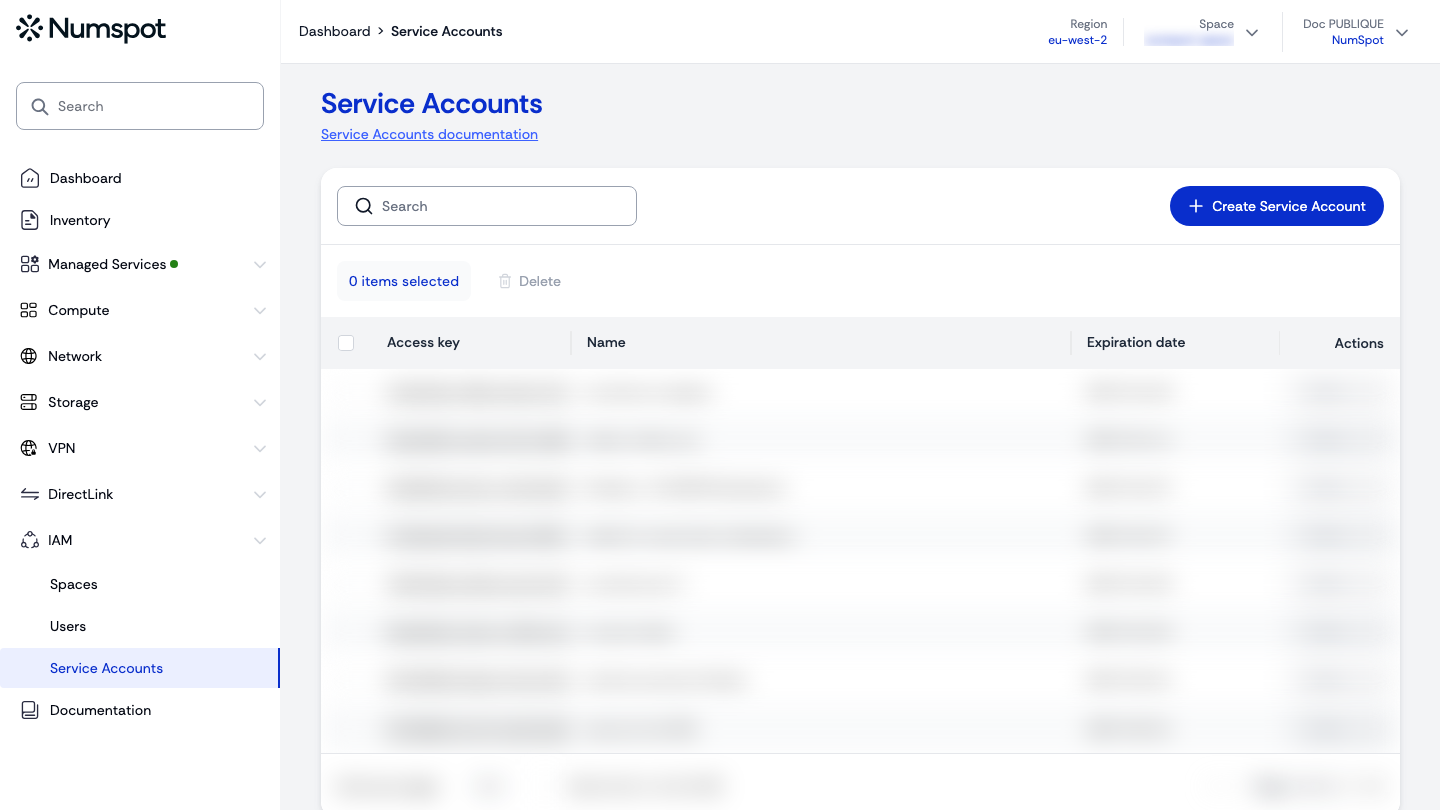Screen dimensions: 1440x810
Task: Click the plus icon on Create Service Account
Action: [1195, 206]
